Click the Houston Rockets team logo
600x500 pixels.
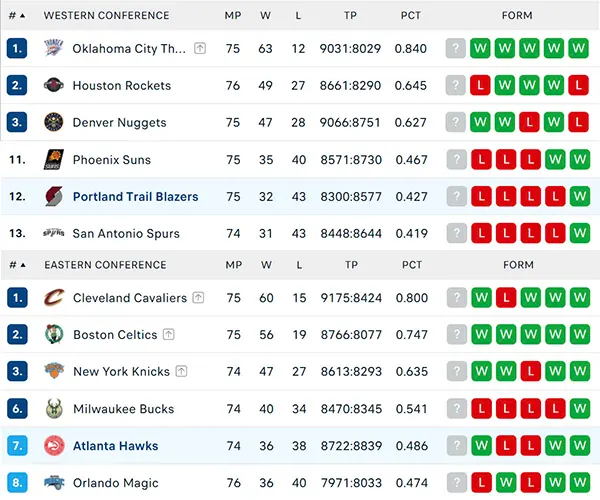[x=54, y=85]
